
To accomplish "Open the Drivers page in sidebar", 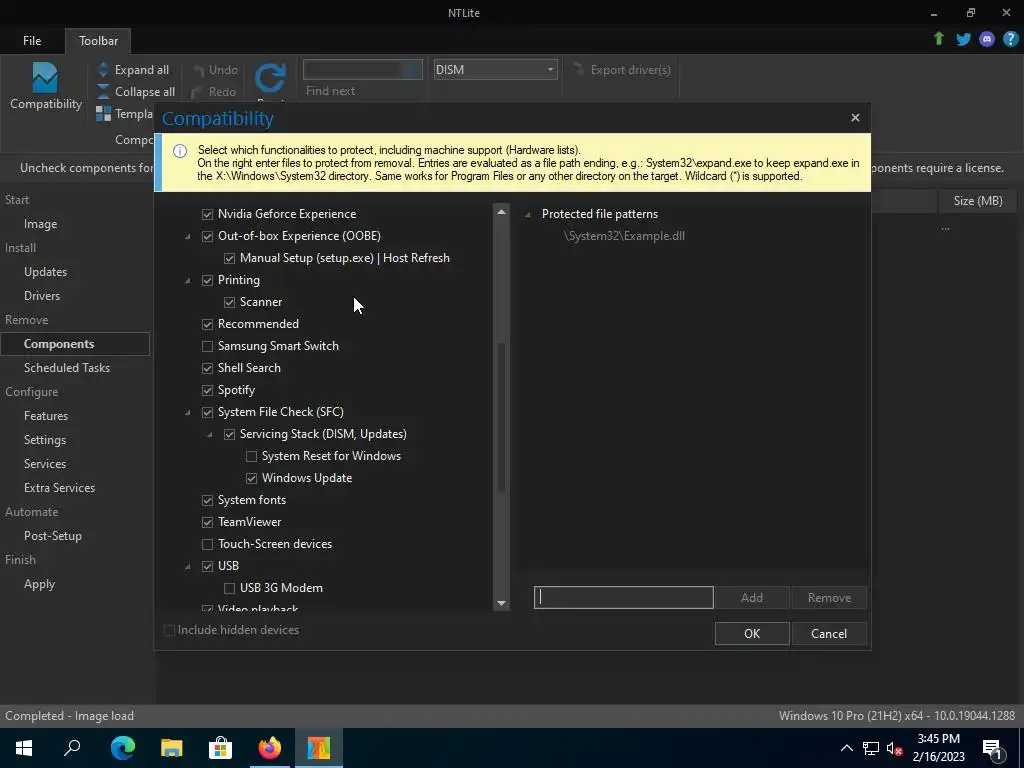I will coord(42,296).
